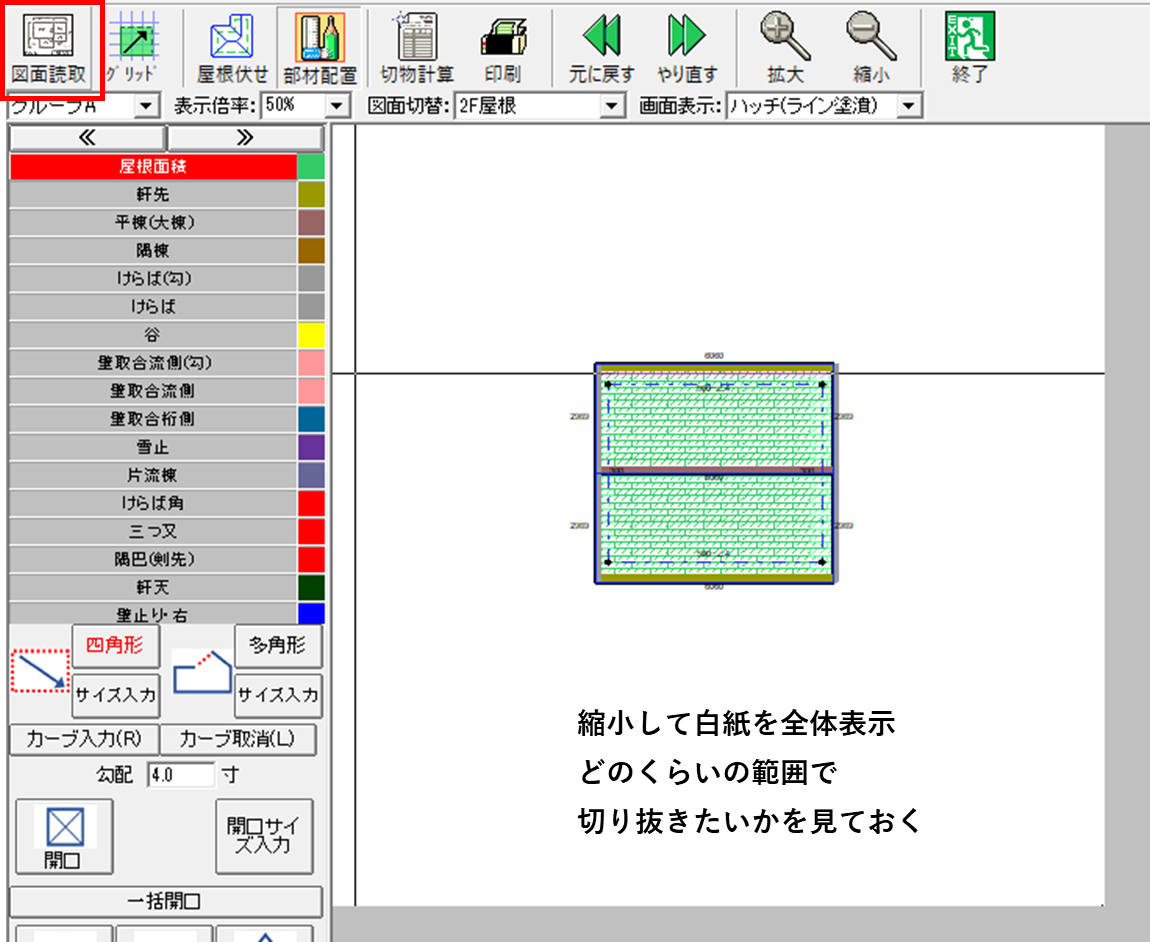Click the 勾配 slope input field

coord(181,774)
